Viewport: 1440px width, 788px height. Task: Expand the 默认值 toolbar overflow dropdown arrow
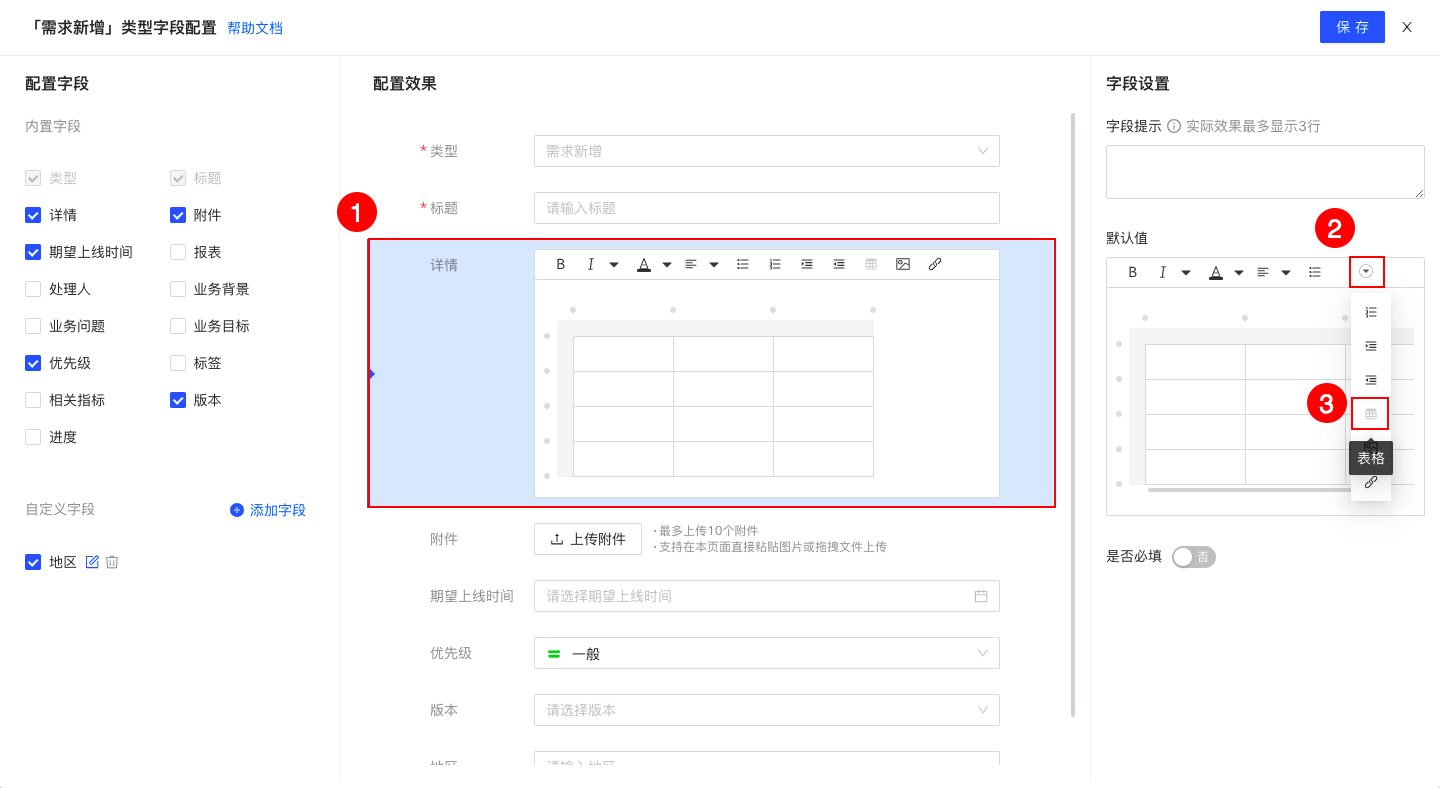click(x=1367, y=271)
